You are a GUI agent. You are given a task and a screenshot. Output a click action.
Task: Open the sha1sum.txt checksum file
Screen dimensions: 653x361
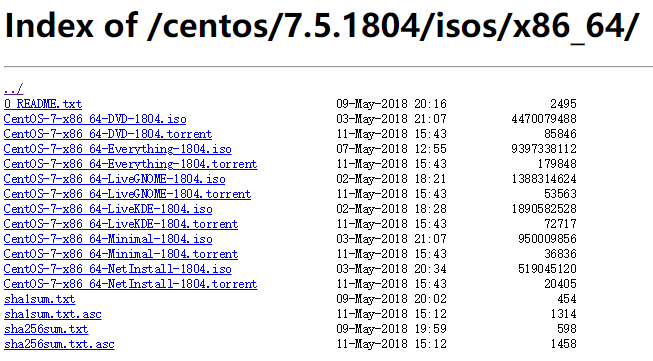click(x=40, y=299)
